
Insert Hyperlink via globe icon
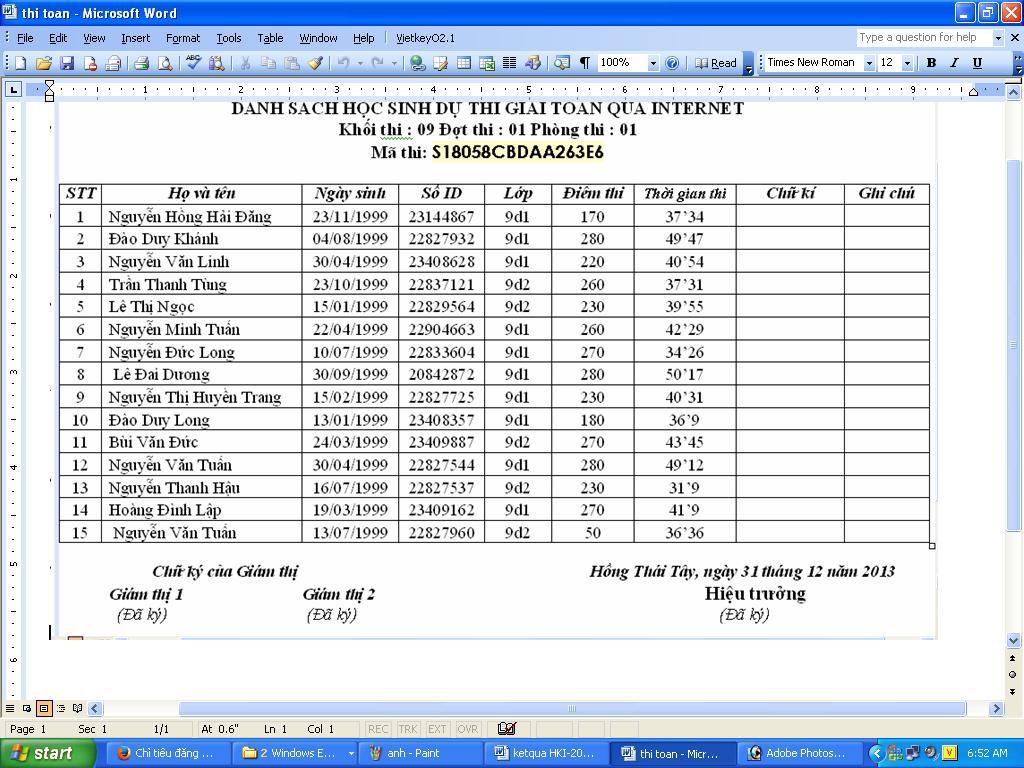(417, 63)
